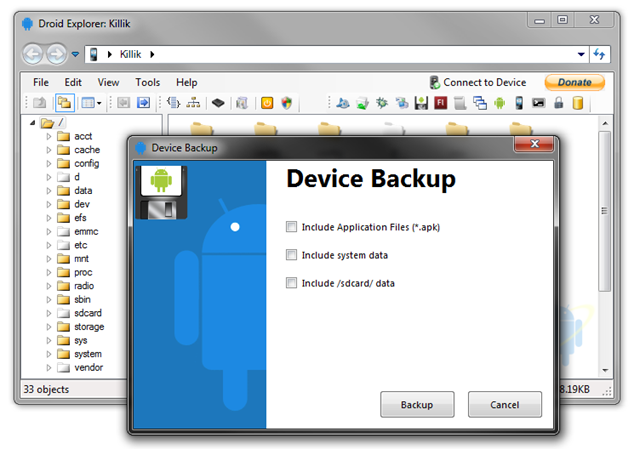Open the View menu

pos(108,82)
